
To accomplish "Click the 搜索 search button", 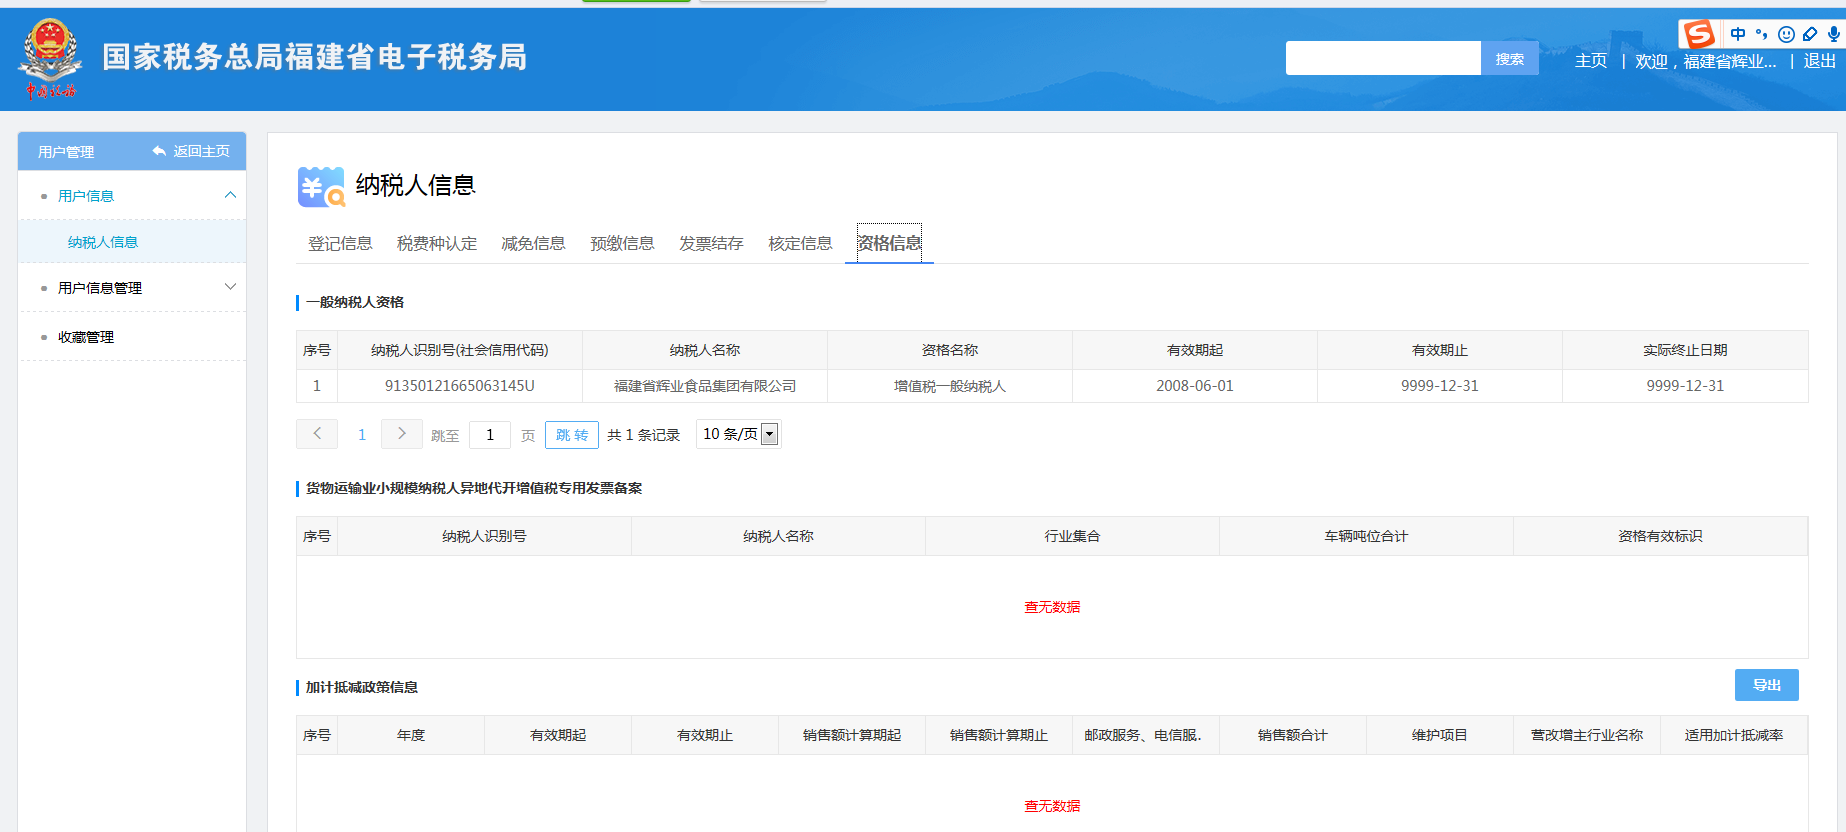I will point(1509,59).
